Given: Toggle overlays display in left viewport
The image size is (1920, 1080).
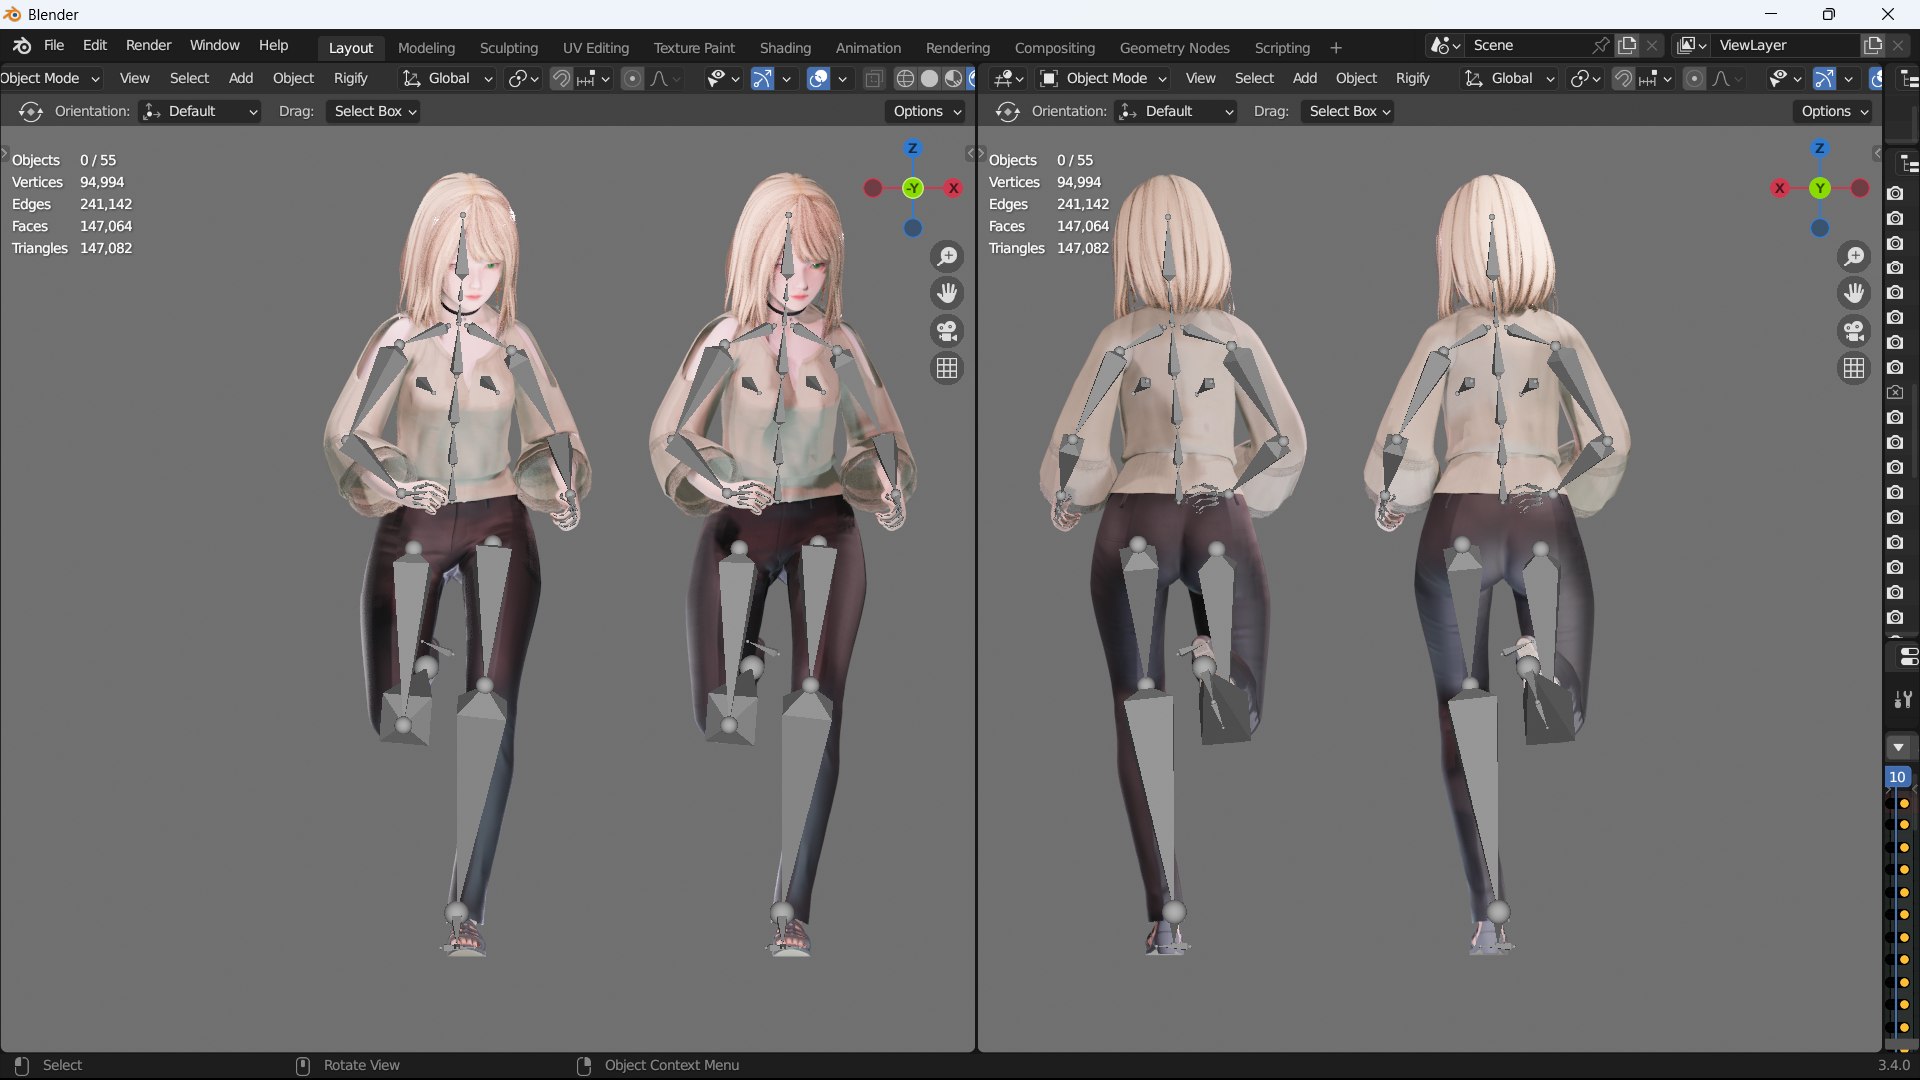Looking at the screenshot, I should pos(818,78).
